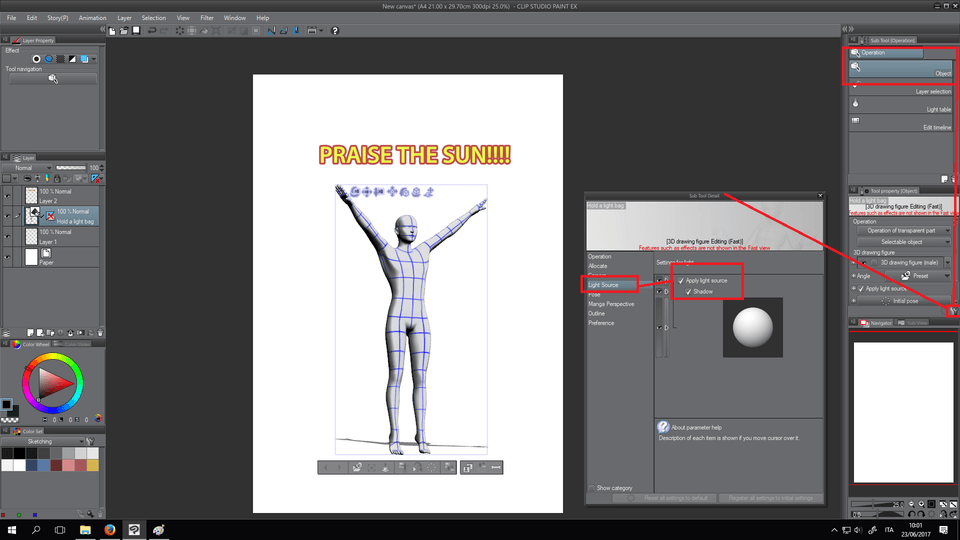The image size is (960, 540).
Task: Click the layer color black-white icon
Action: [72, 59]
